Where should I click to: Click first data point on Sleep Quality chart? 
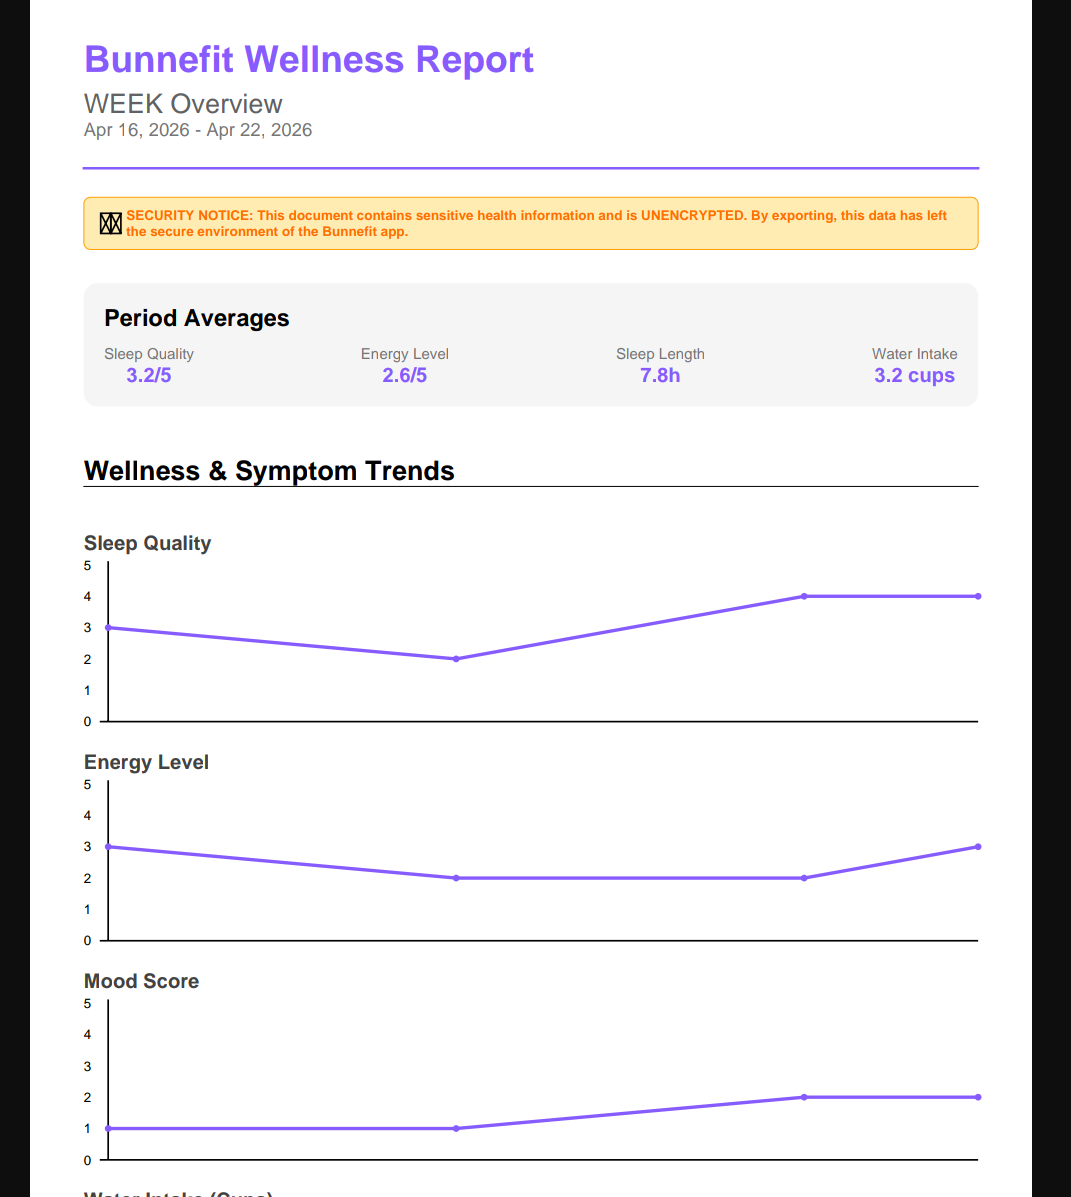tap(108, 628)
